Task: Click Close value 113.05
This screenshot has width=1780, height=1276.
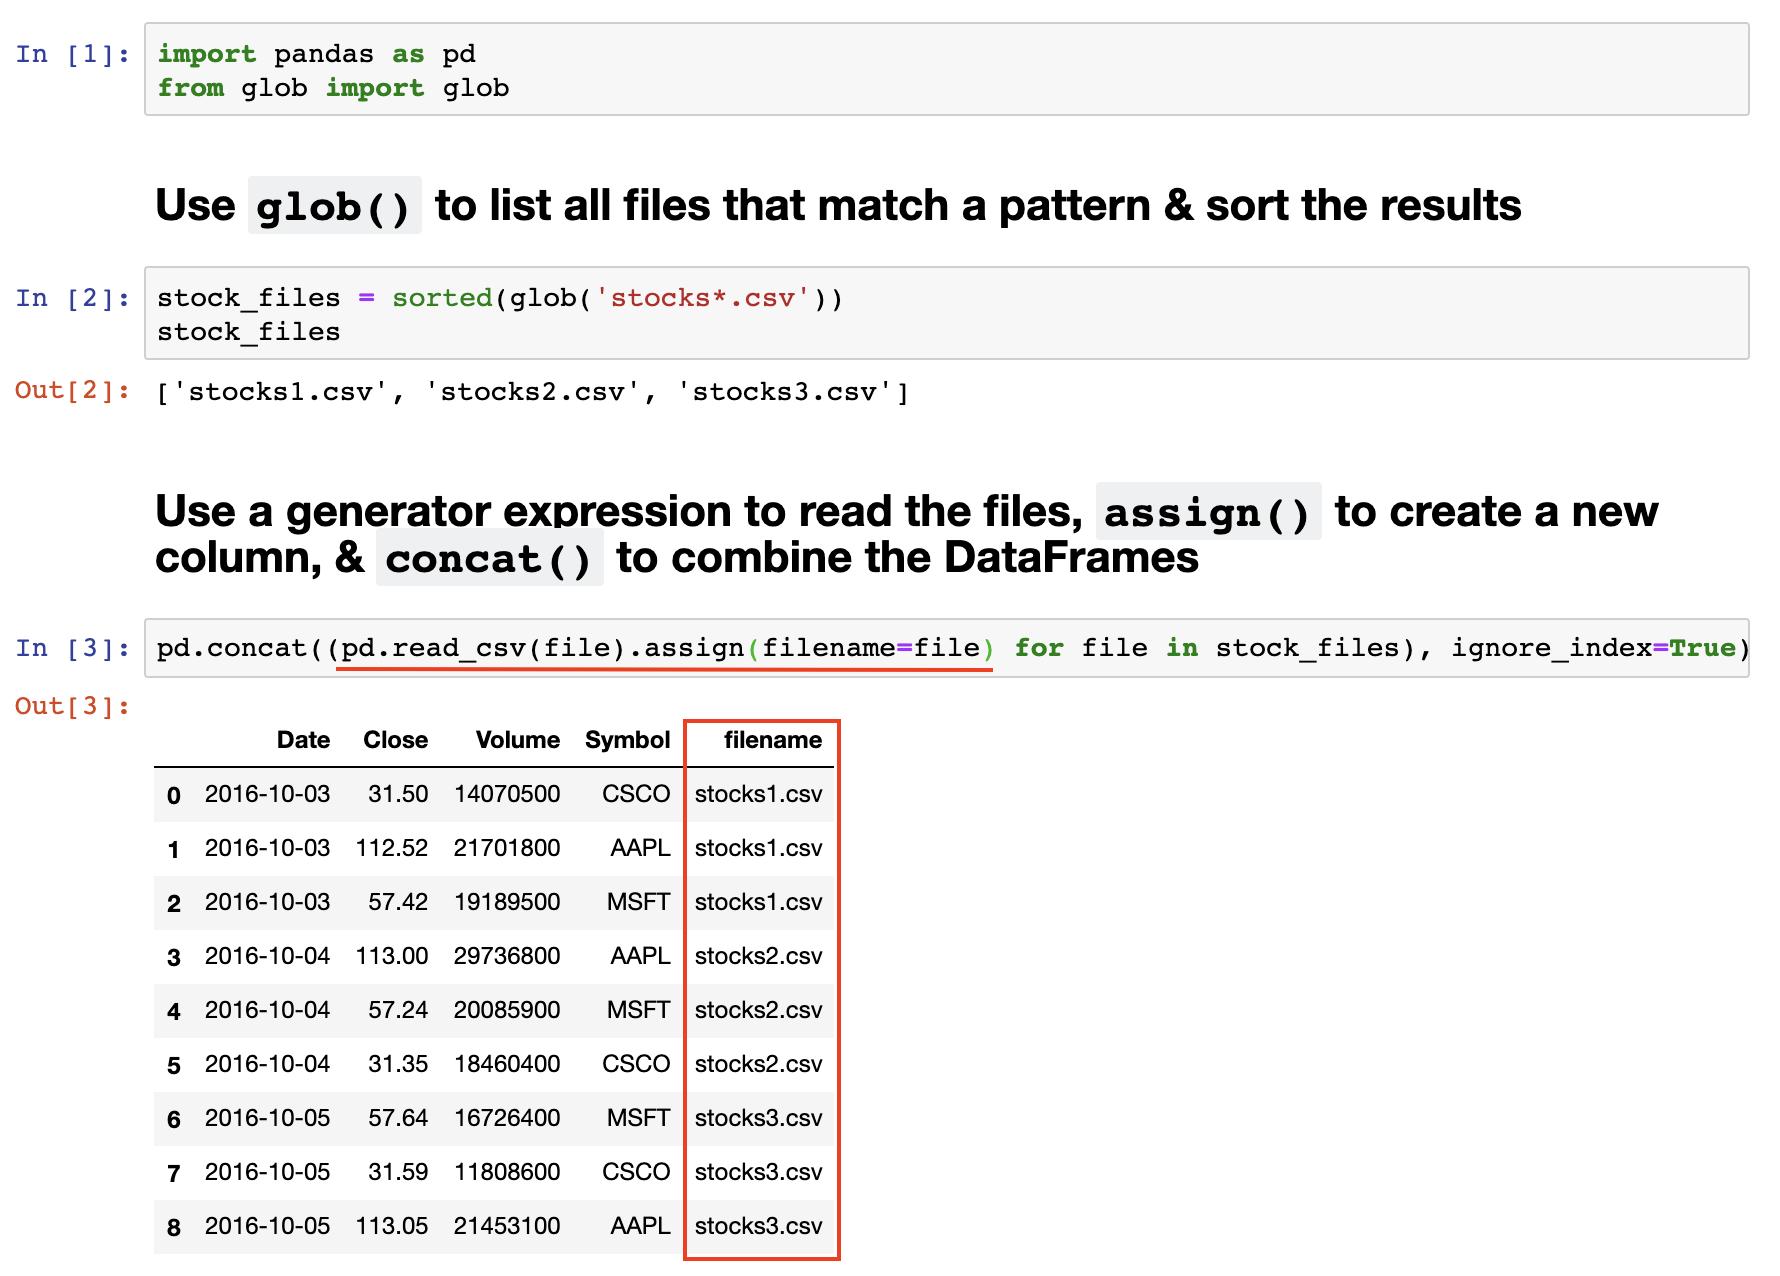Action: pyautogui.click(x=392, y=1226)
